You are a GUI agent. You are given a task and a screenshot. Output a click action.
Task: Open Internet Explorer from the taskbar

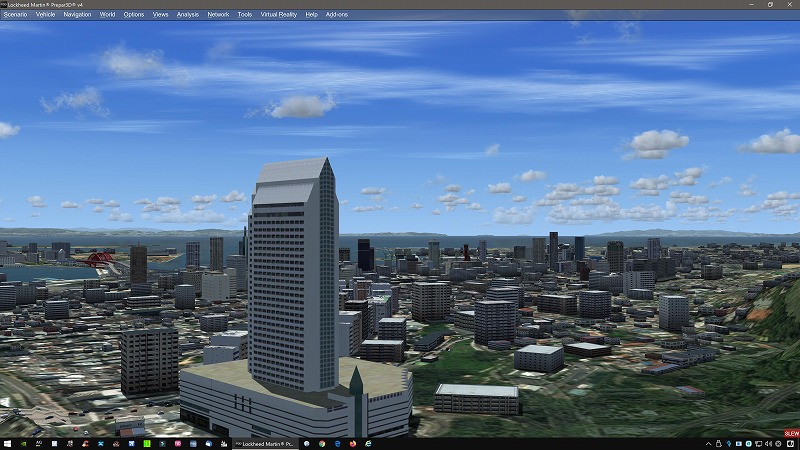tap(368, 444)
